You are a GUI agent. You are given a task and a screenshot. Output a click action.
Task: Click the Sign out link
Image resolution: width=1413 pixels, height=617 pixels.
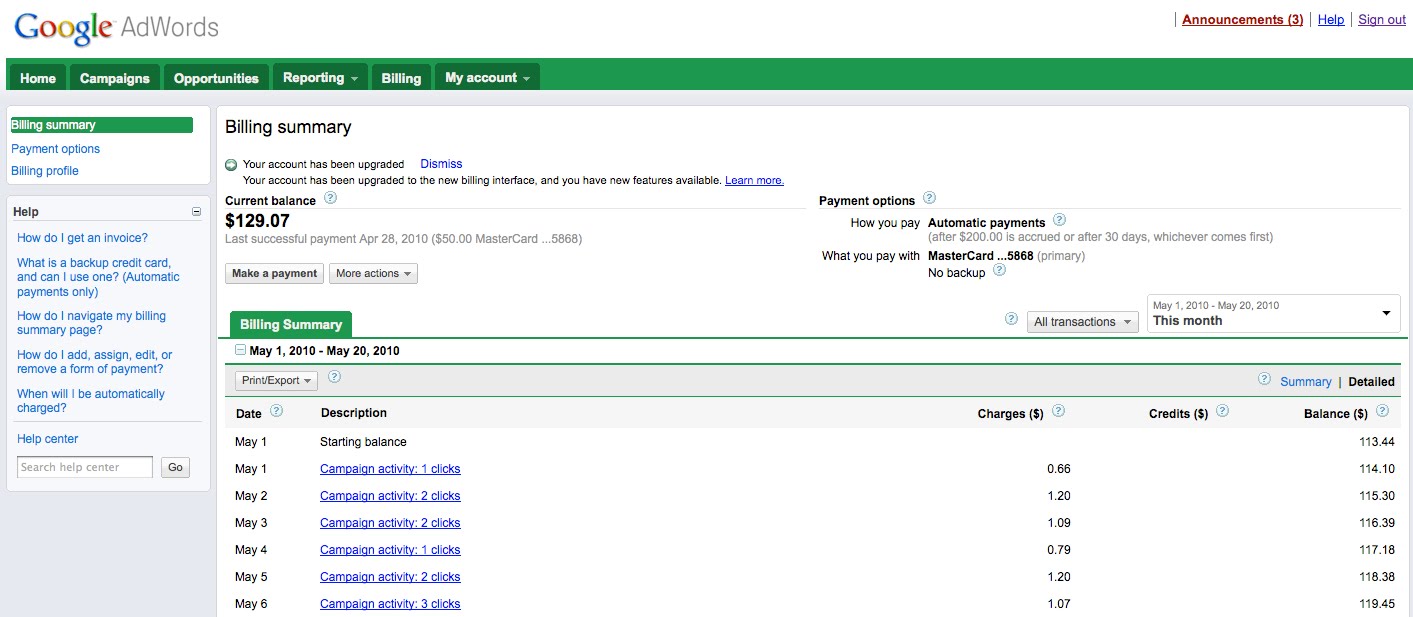point(1382,20)
